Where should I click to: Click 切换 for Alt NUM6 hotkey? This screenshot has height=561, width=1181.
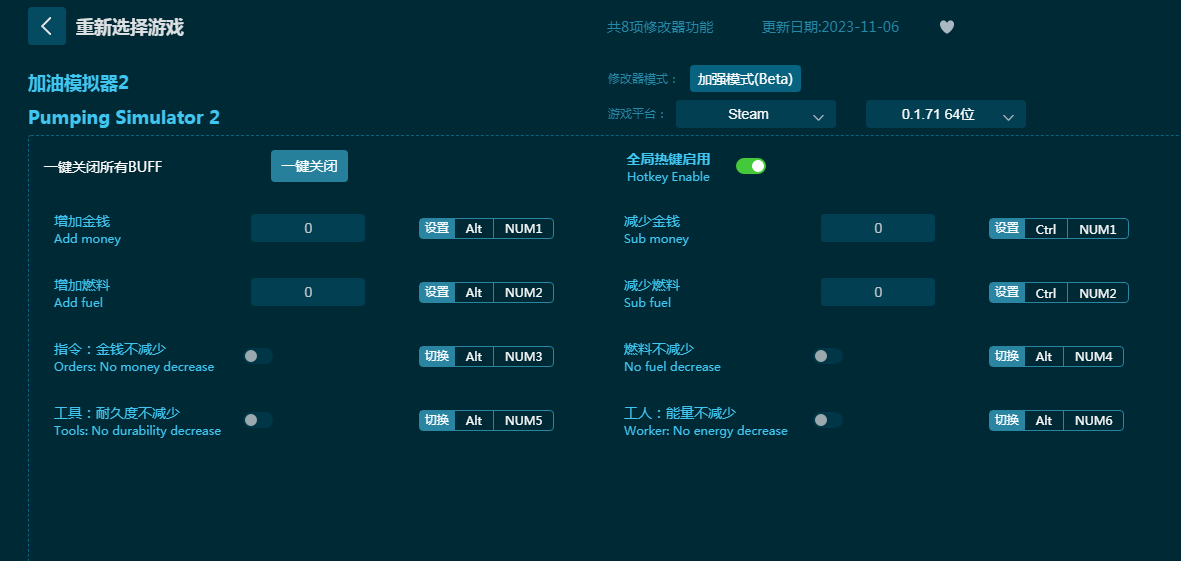coord(1007,421)
